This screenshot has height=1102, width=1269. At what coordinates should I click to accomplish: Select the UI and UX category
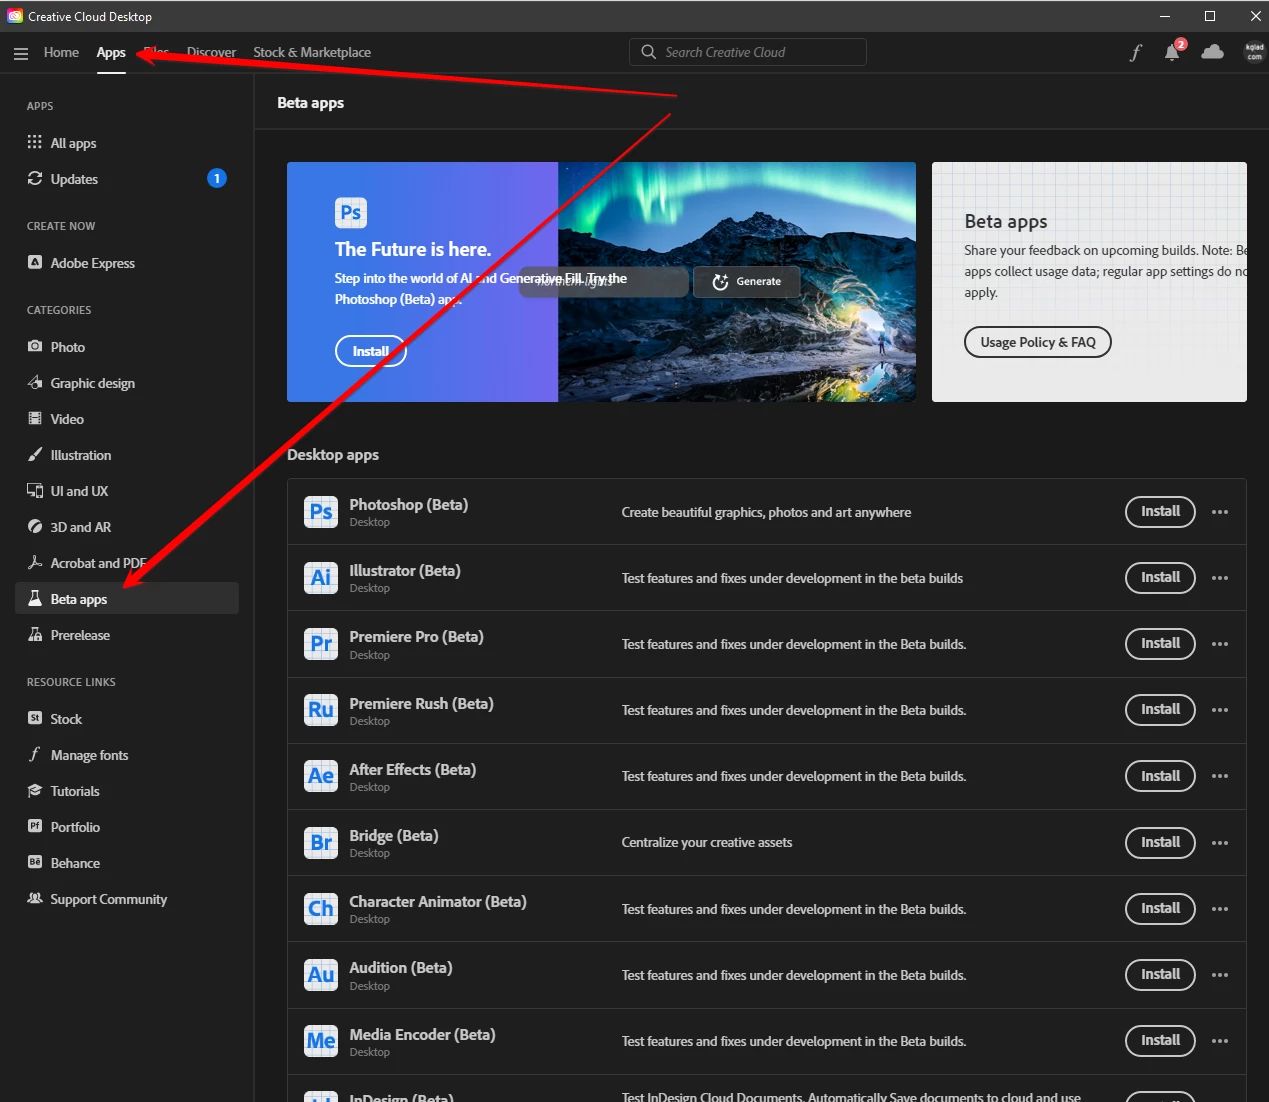click(x=127, y=491)
